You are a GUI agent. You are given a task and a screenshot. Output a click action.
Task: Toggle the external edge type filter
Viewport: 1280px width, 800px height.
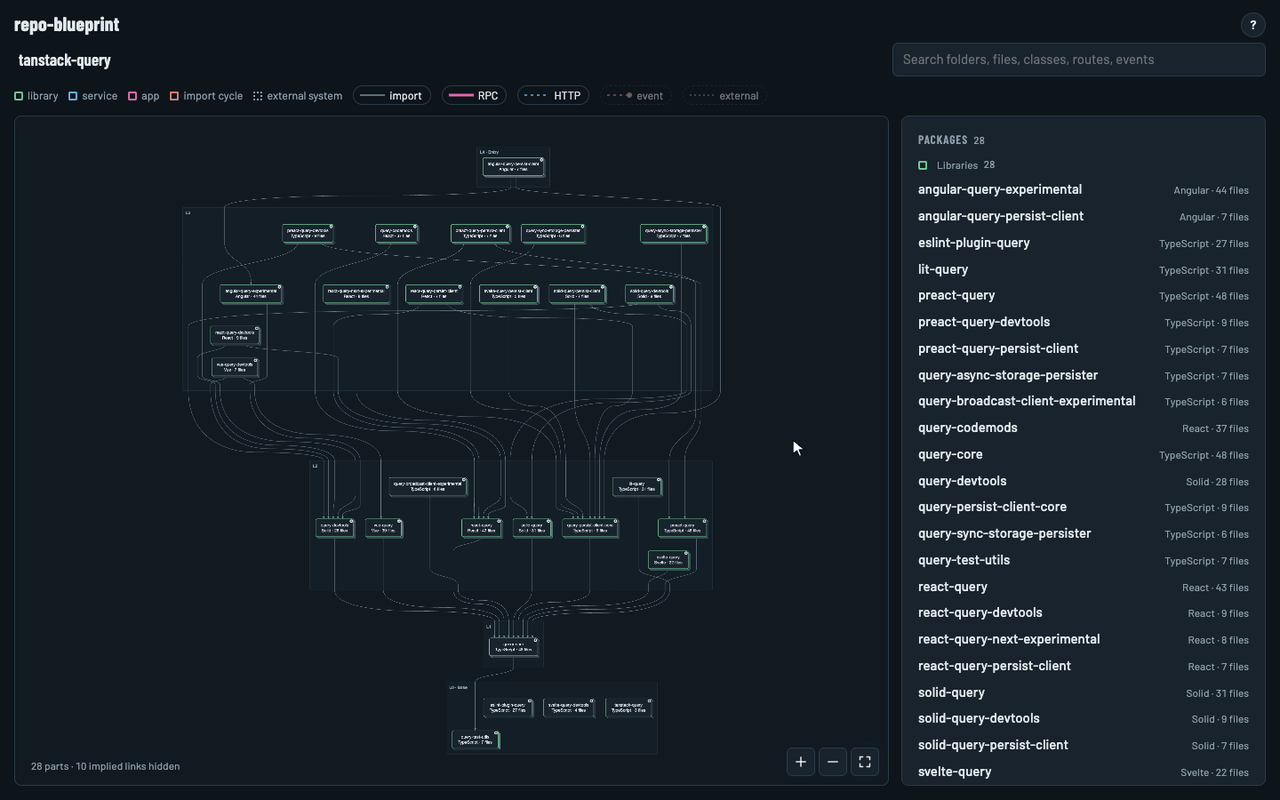(x=726, y=96)
